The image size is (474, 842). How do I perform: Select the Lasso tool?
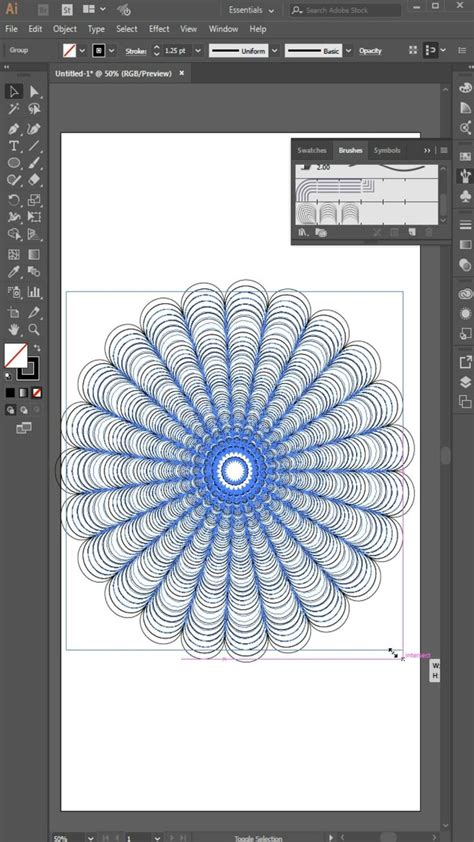[34, 110]
